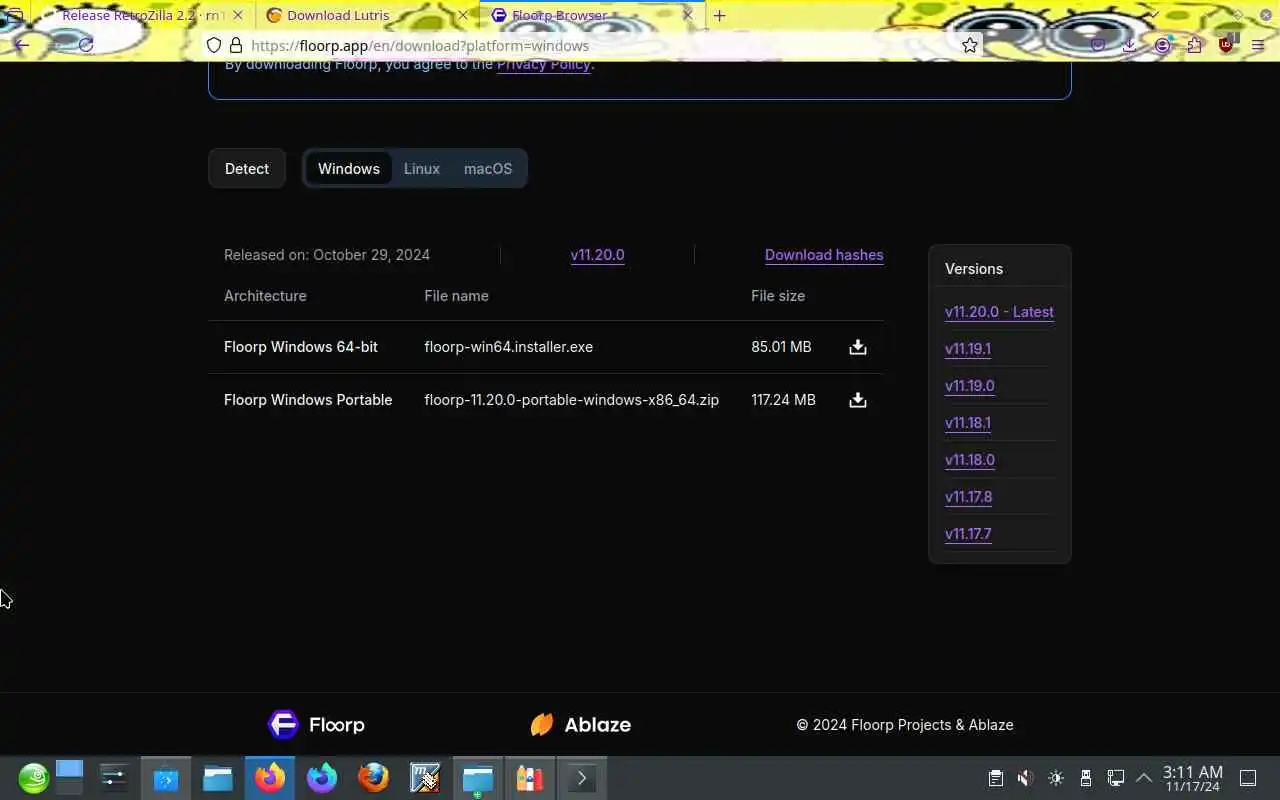Close the Release RetroZilla tab
Image resolution: width=1280 pixels, height=800 pixels.
point(237,15)
